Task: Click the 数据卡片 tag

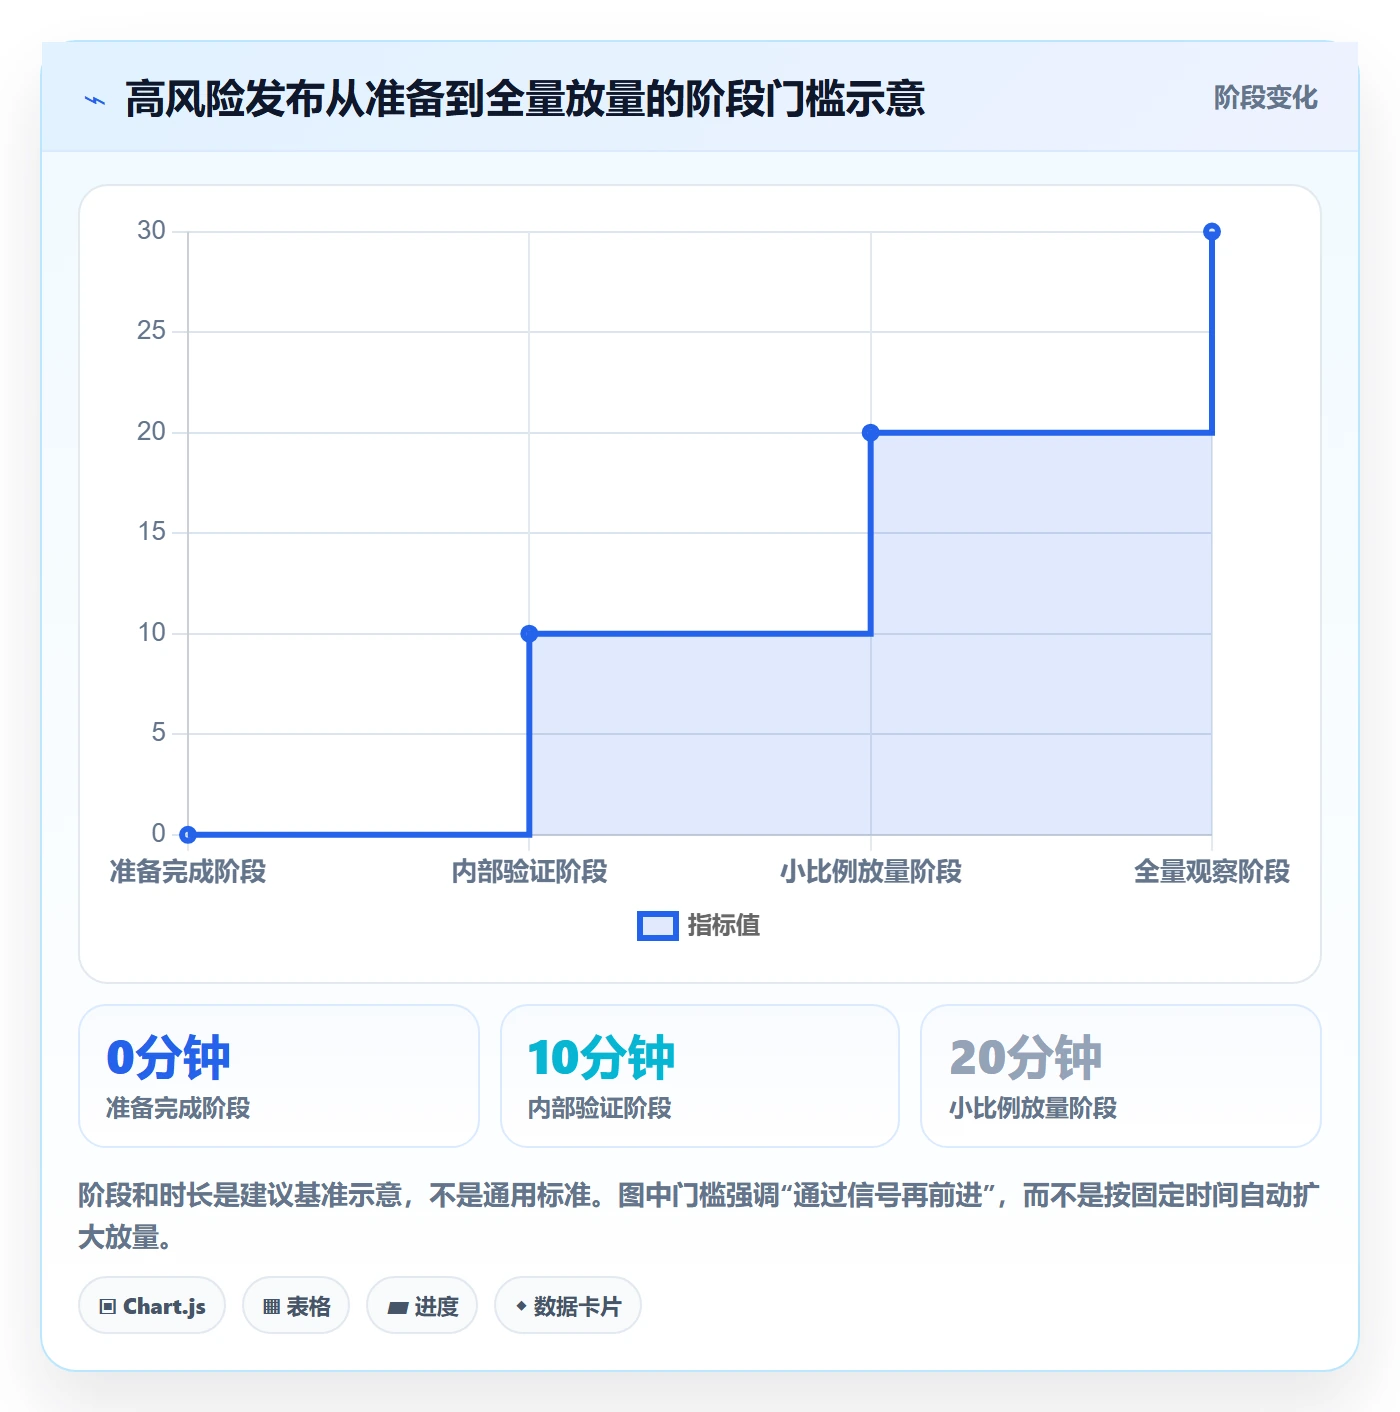Action: (x=568, y=1305)
